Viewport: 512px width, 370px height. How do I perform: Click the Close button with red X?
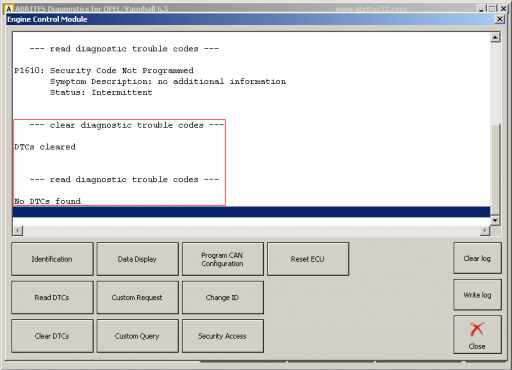pos(477,335)
